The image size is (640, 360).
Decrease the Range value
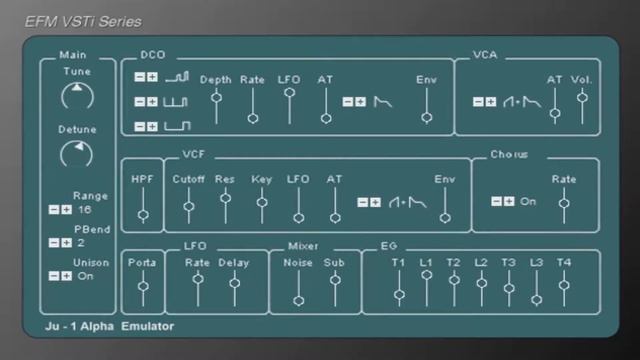(54, 209)
